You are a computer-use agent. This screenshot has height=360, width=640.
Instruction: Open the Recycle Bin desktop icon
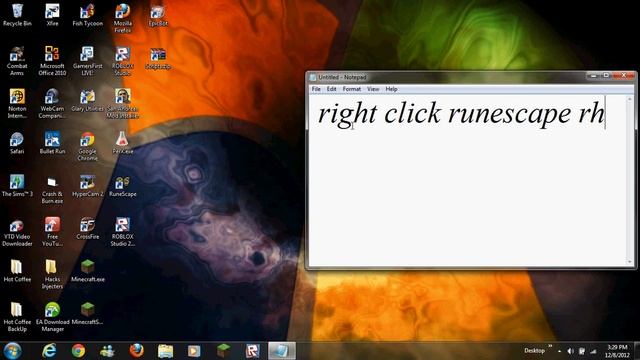coord(17,15)
